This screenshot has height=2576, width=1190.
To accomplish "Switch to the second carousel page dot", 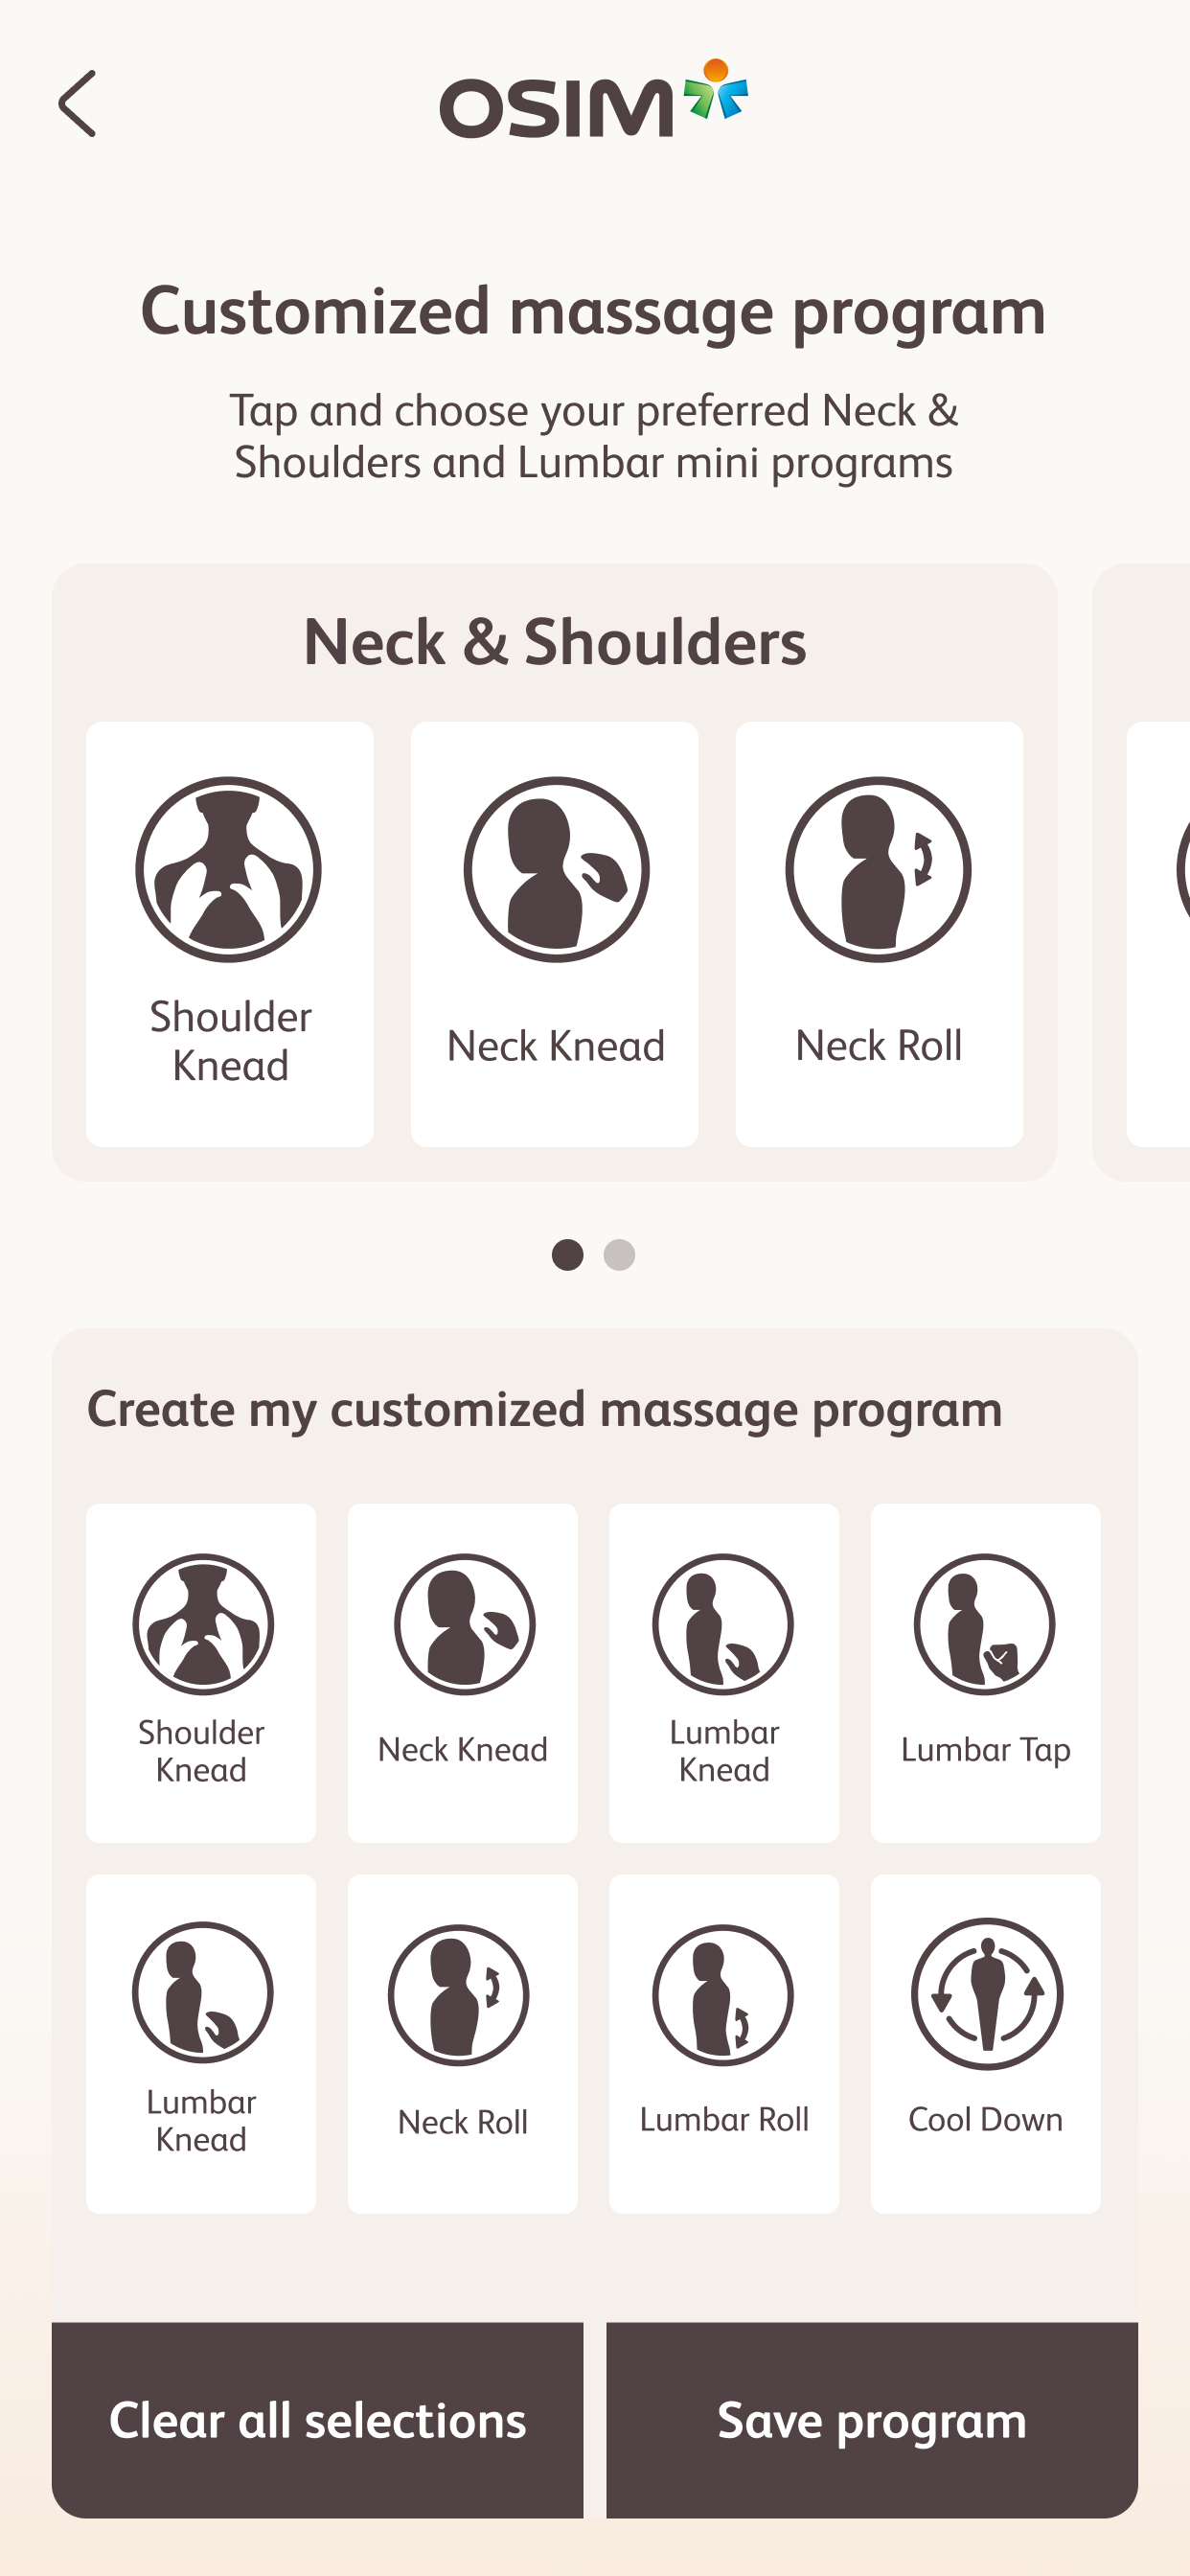I will tap(619, 1255).
